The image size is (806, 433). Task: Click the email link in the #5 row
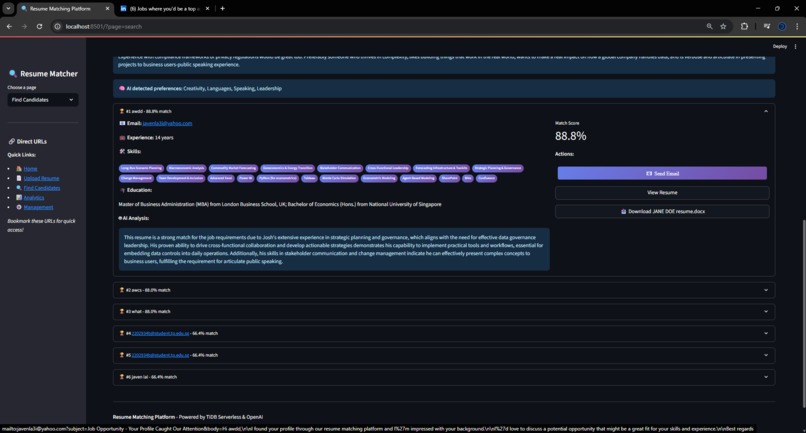coord(160,355)
